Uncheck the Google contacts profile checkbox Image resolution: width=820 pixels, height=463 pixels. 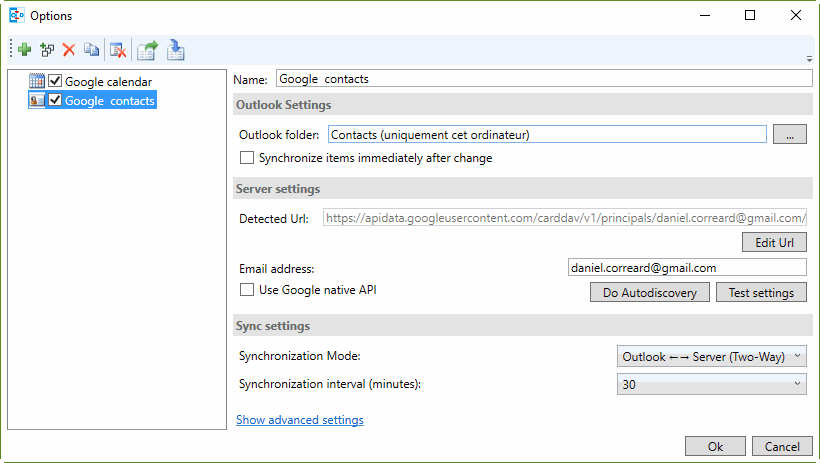click(55, 100)
